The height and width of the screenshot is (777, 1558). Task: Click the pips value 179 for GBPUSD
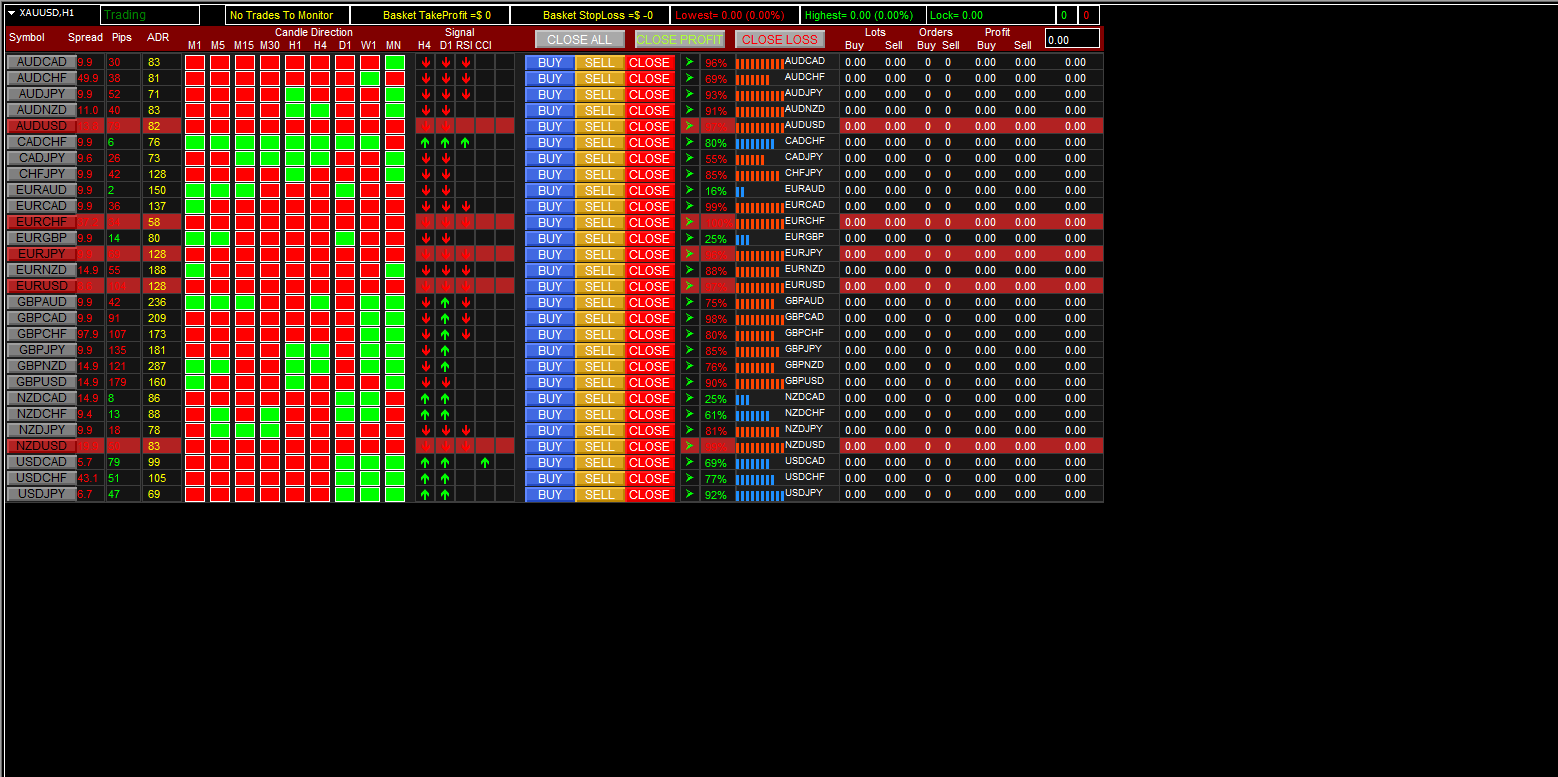coord(118,382)
